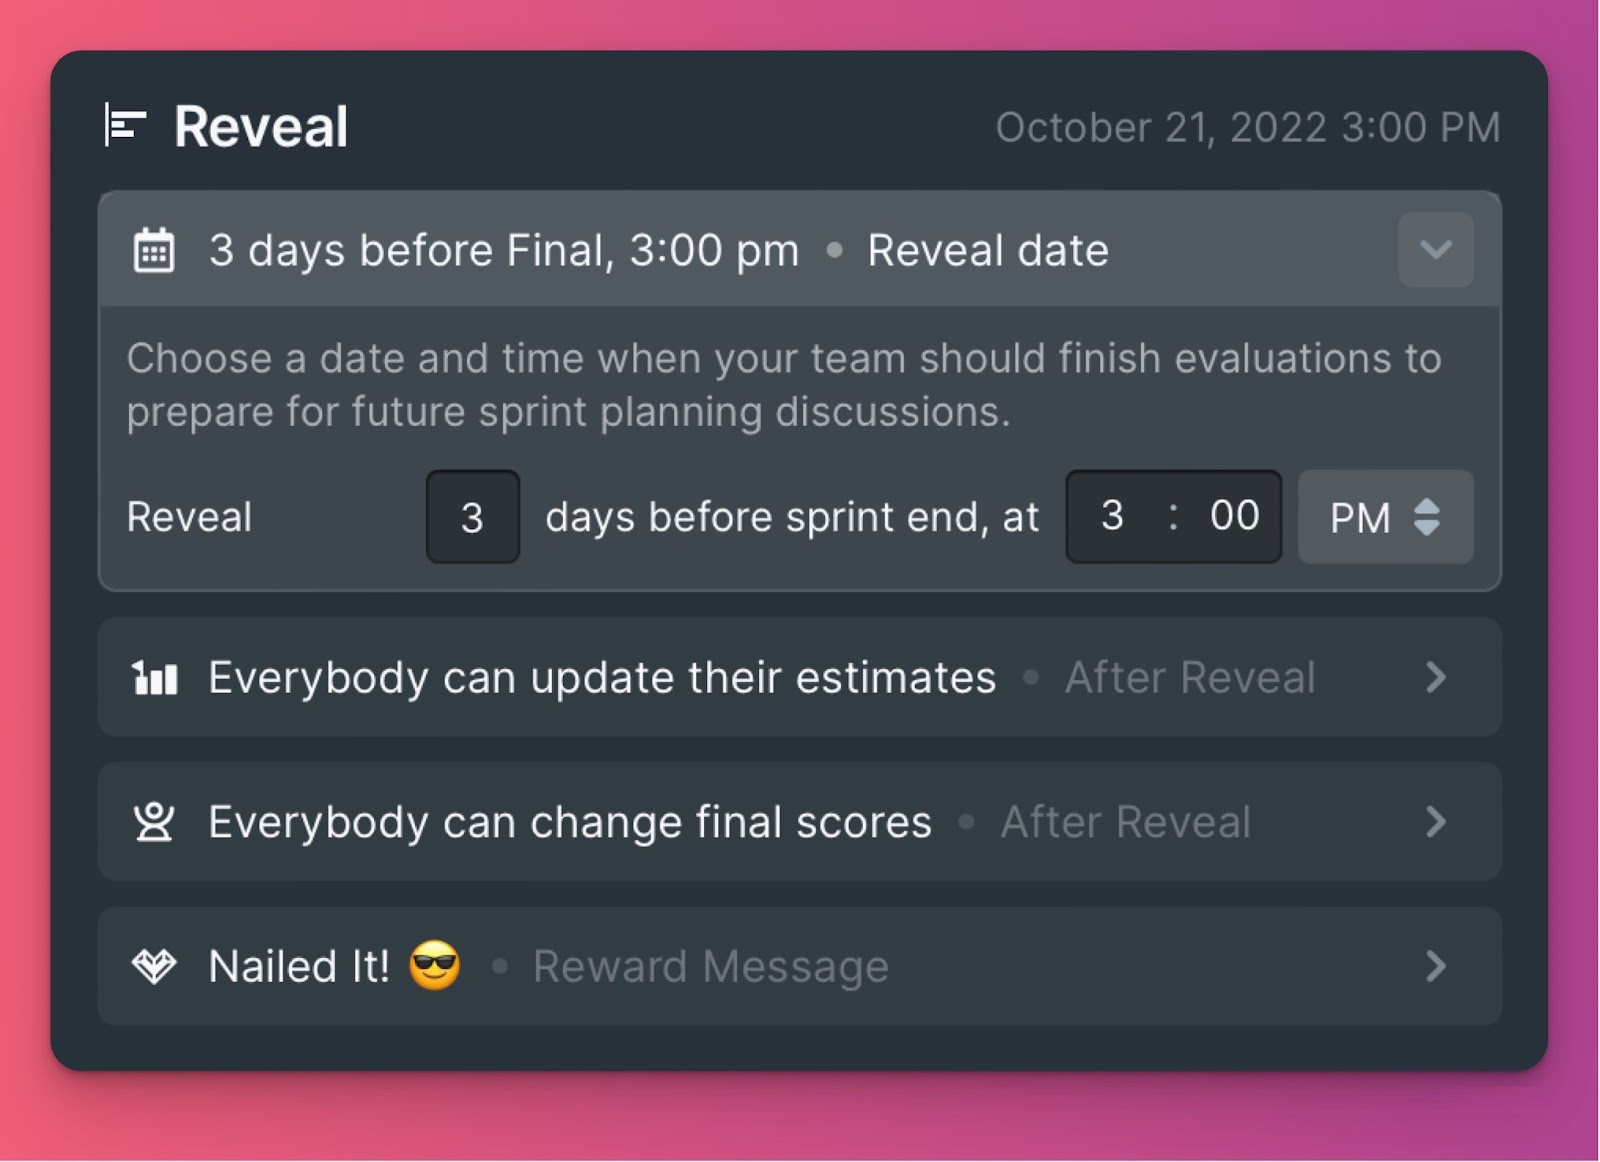Click the diamond icon beside Nailed It

154,966
